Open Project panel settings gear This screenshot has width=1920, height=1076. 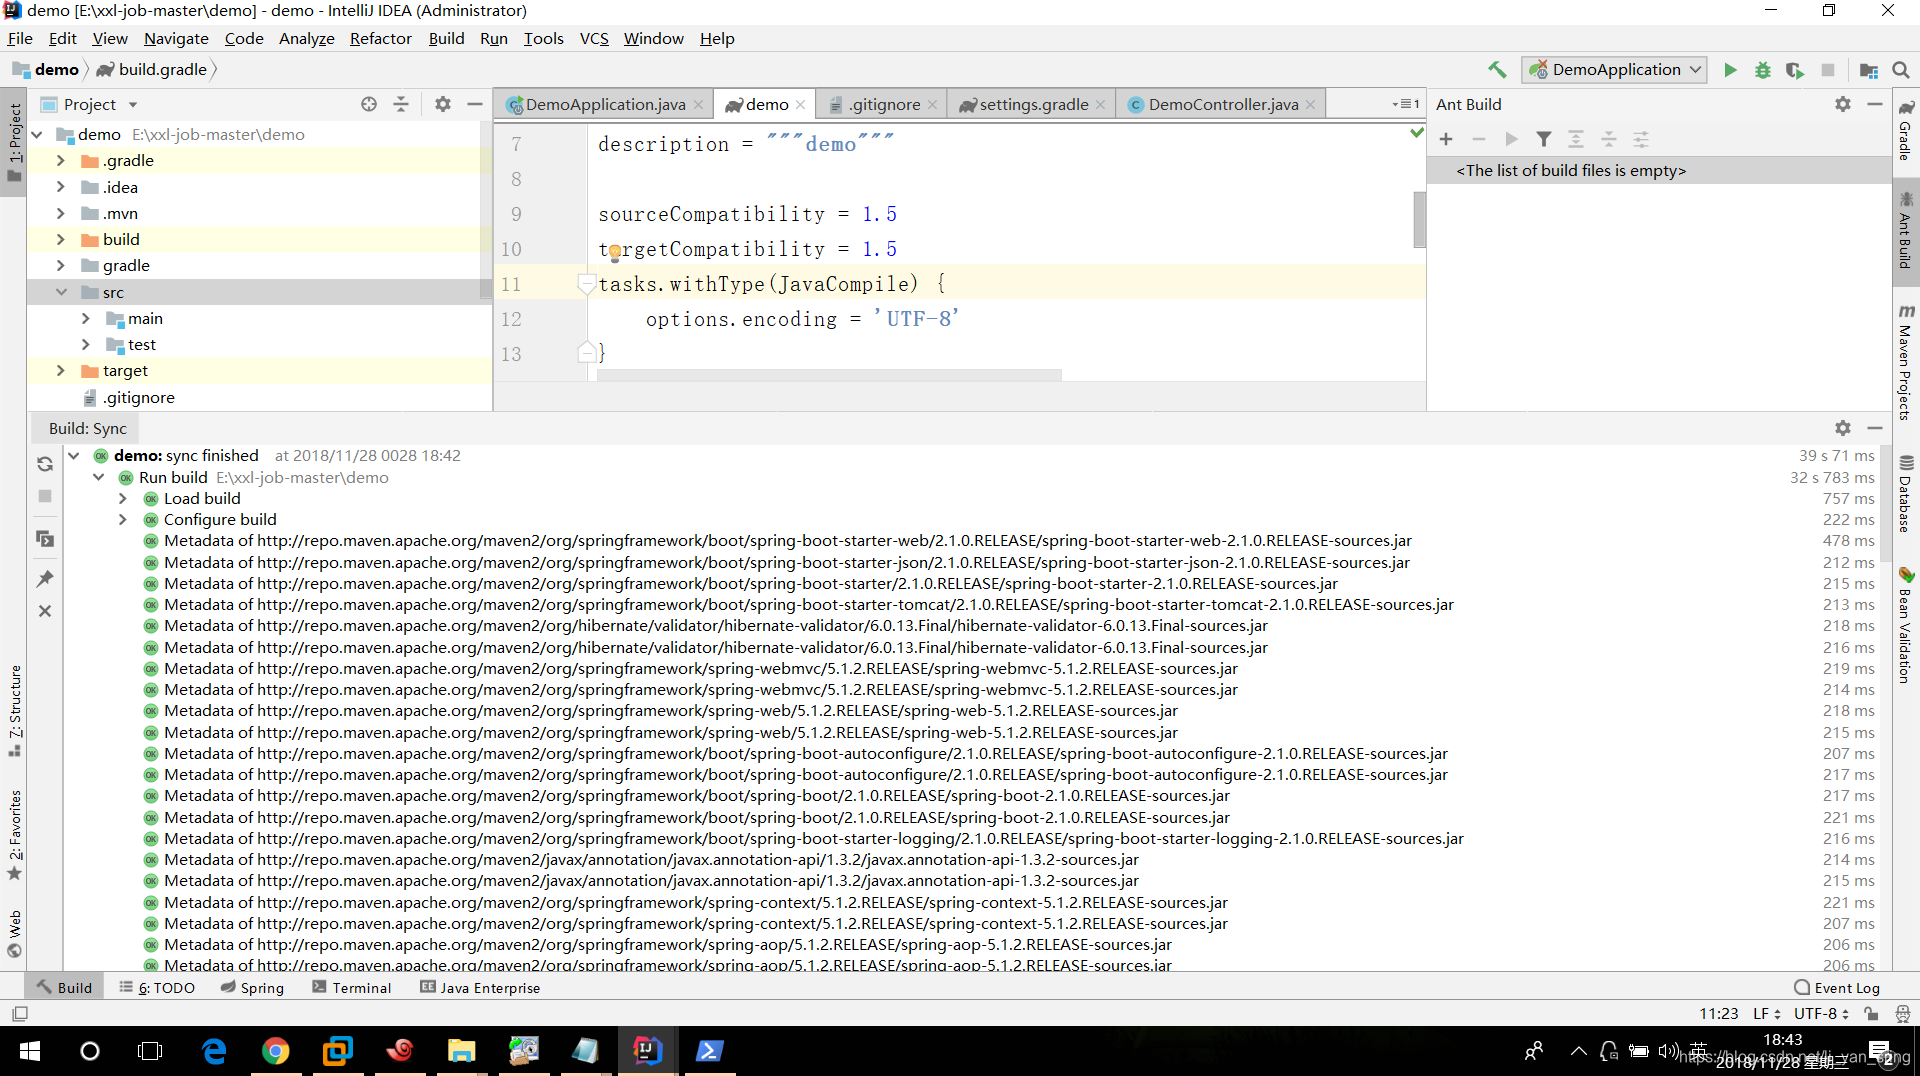point(443,104)
